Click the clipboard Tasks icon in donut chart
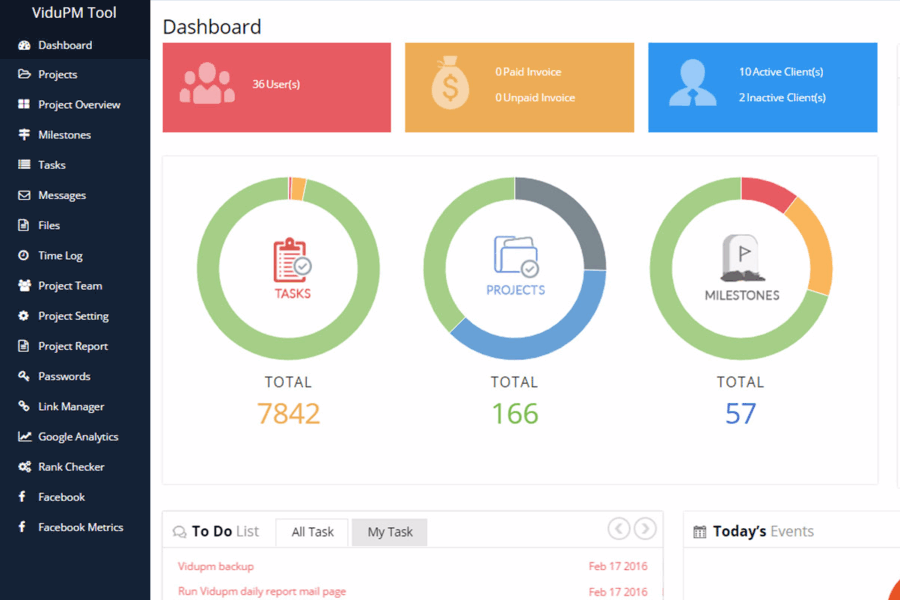Screen dimensions: 900x600 (292, 260)
